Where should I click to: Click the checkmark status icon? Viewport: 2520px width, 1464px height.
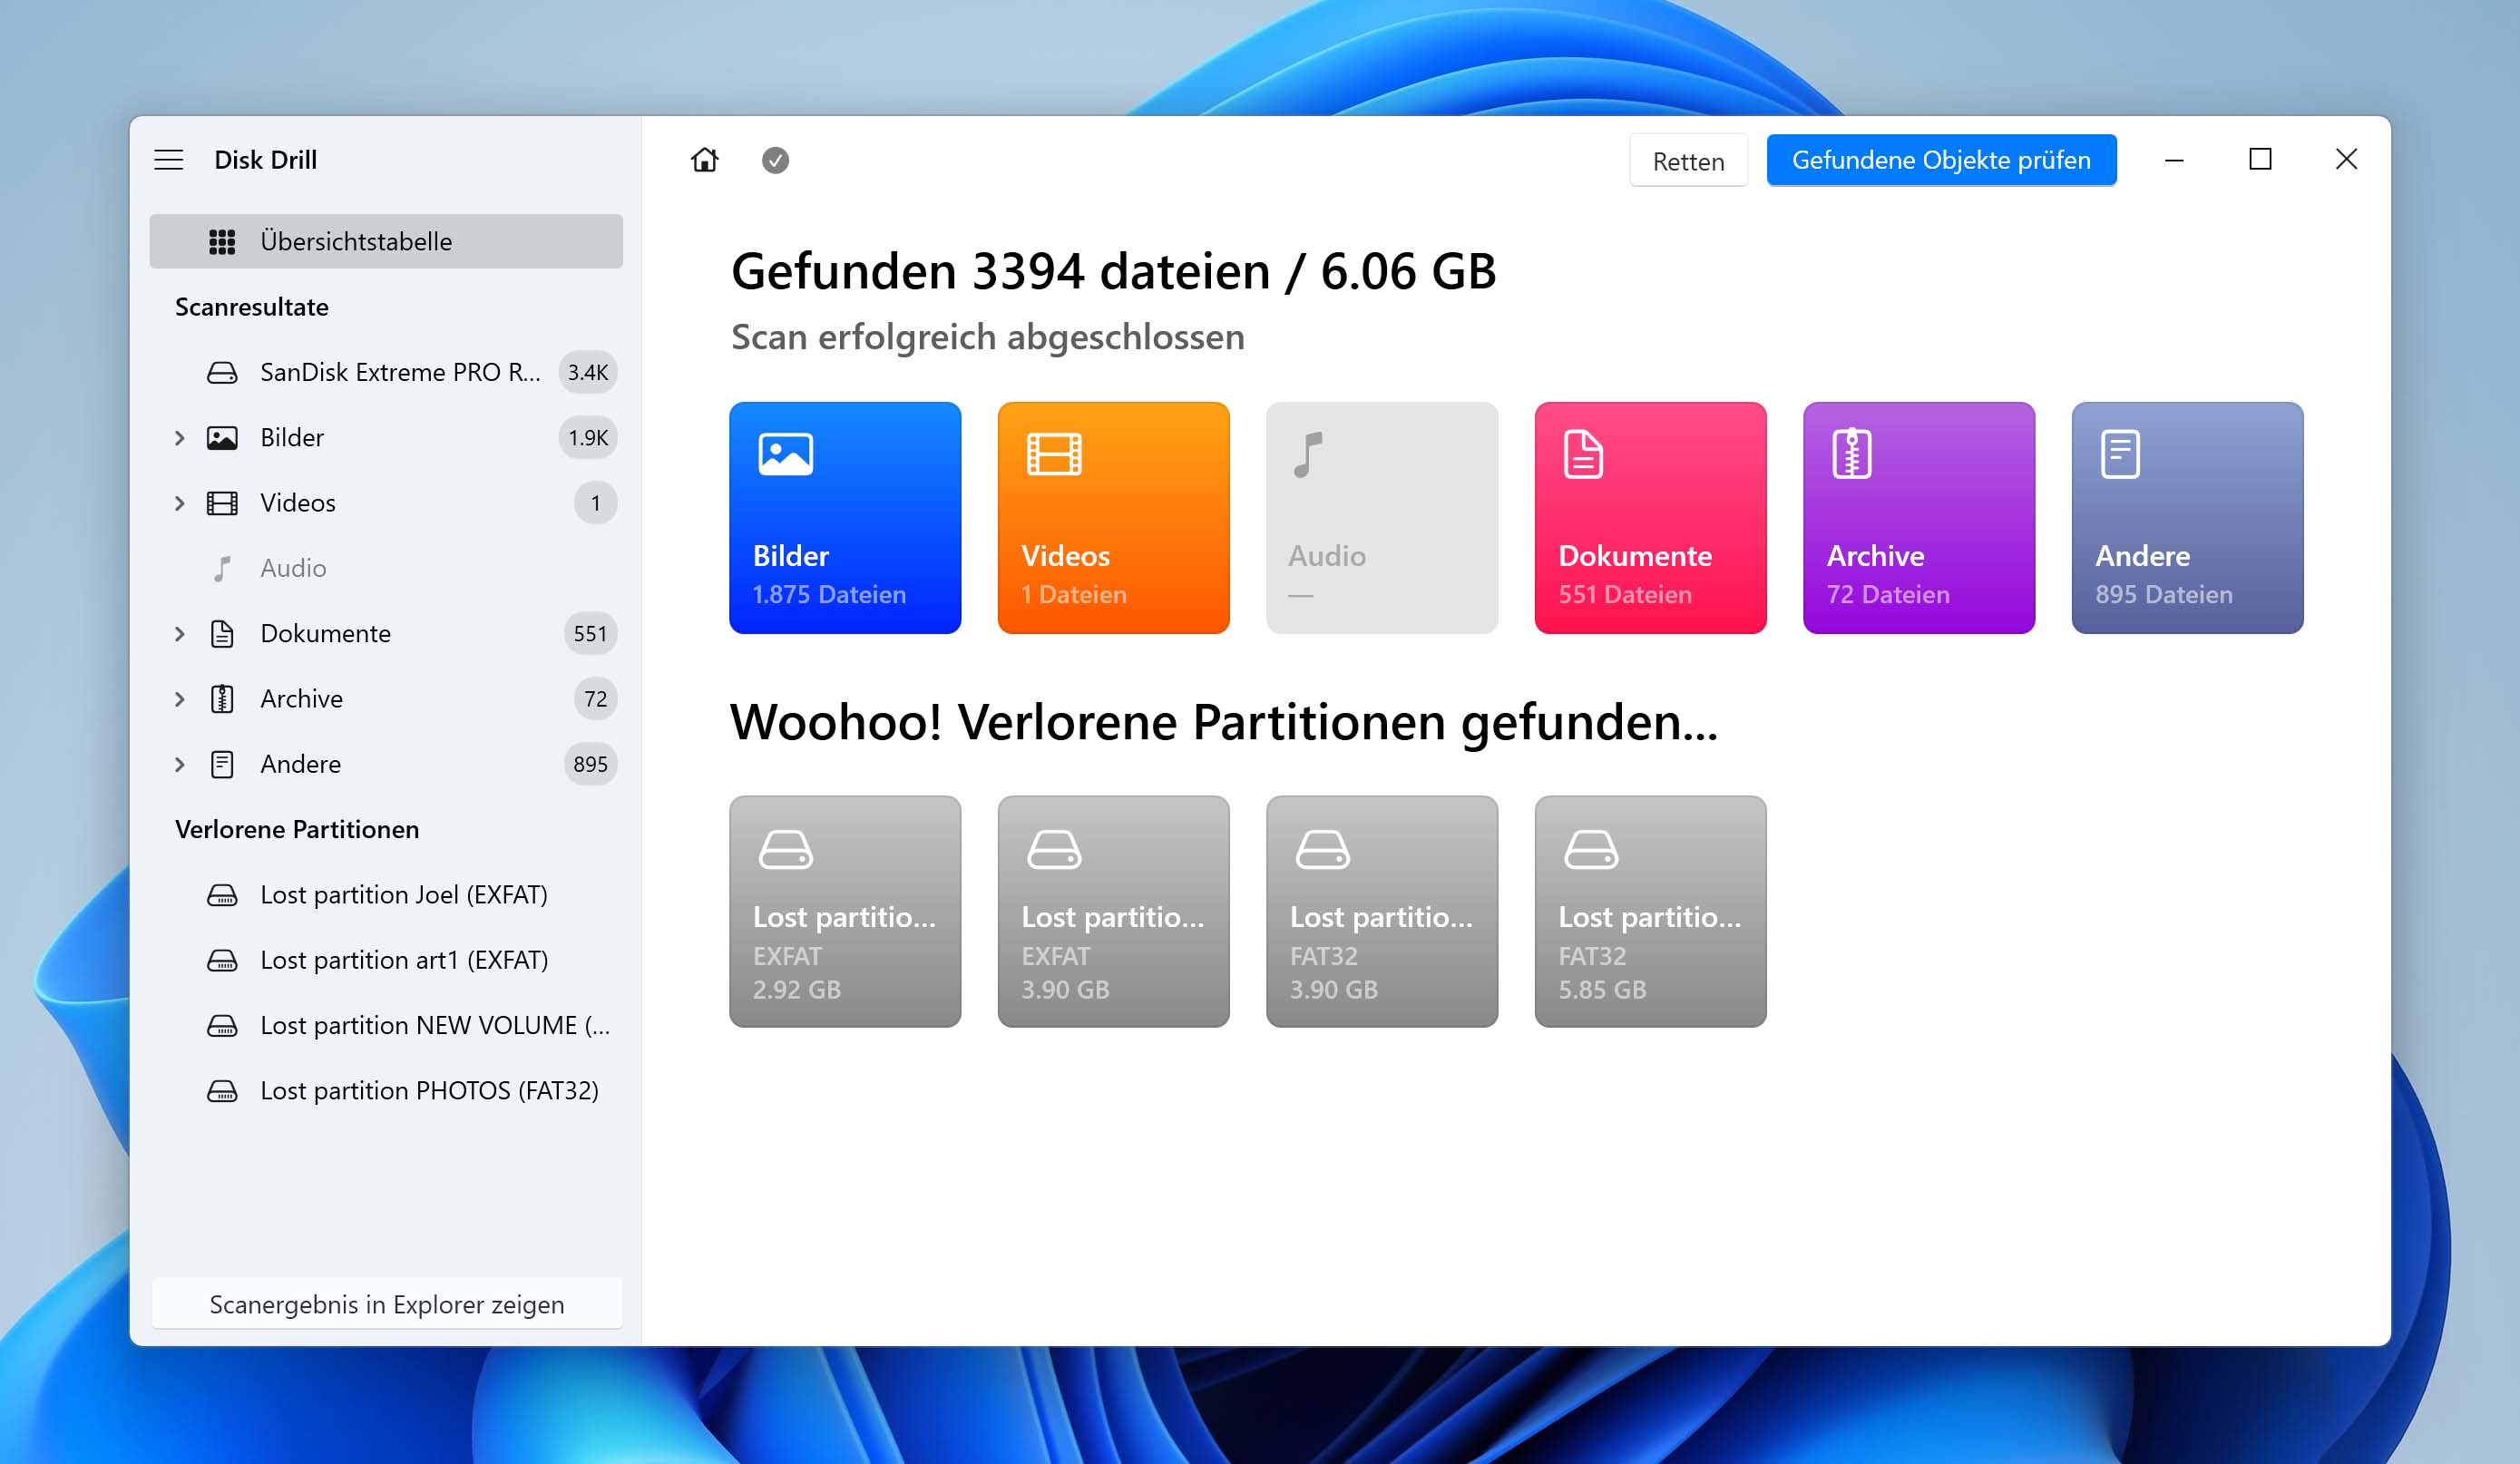click(x=776, y=161)
